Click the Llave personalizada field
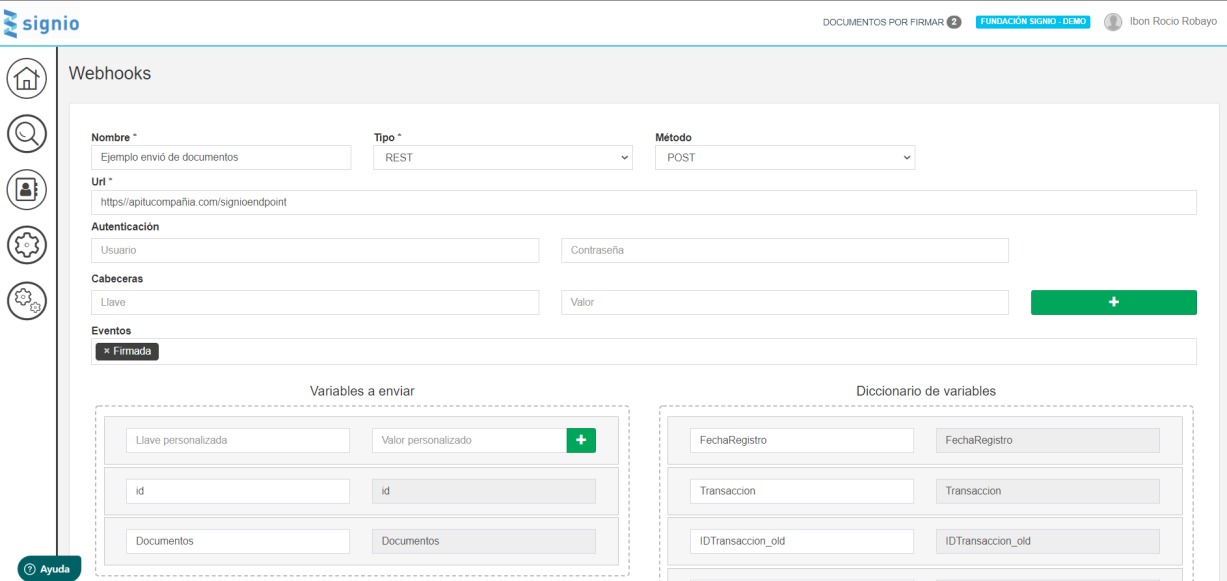The height and width of the screenshot is (581, 1227). coord(238,440)
